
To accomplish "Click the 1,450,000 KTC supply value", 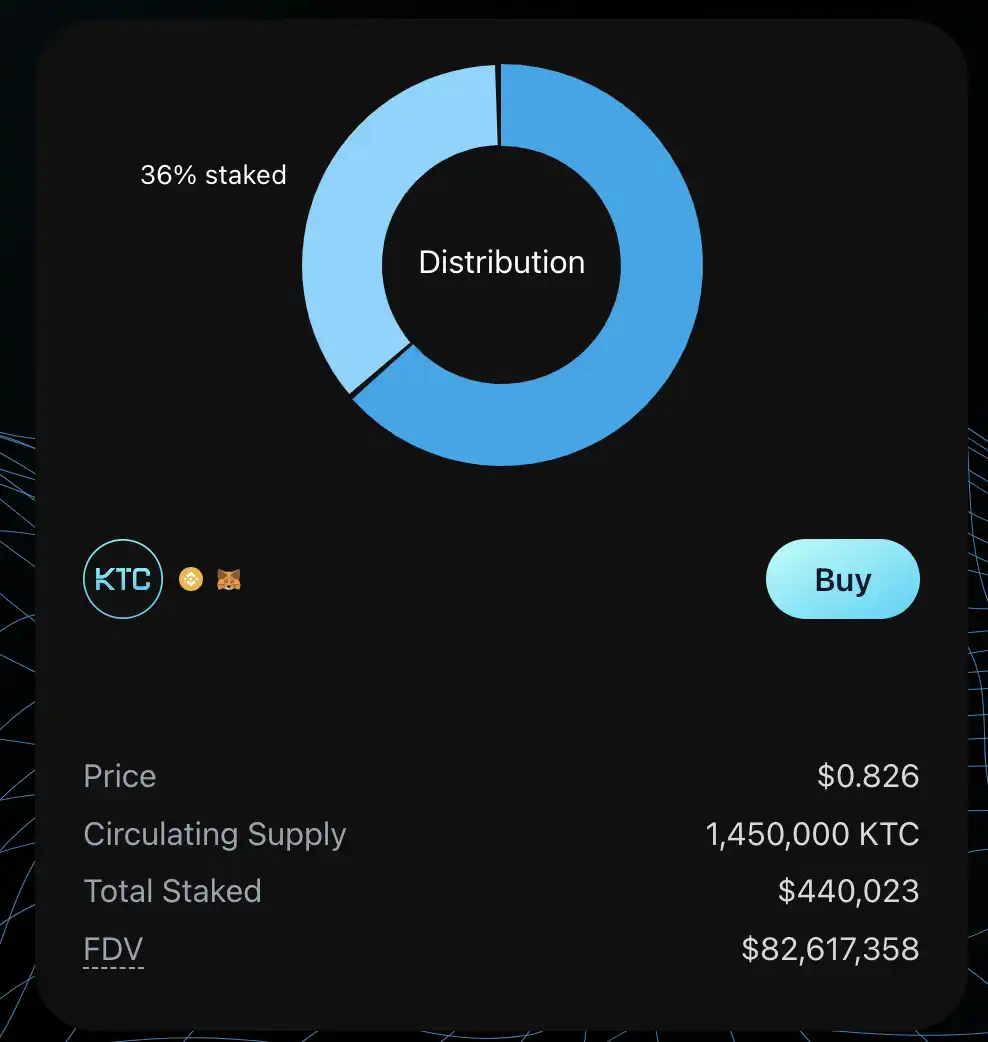I will 812,834.
